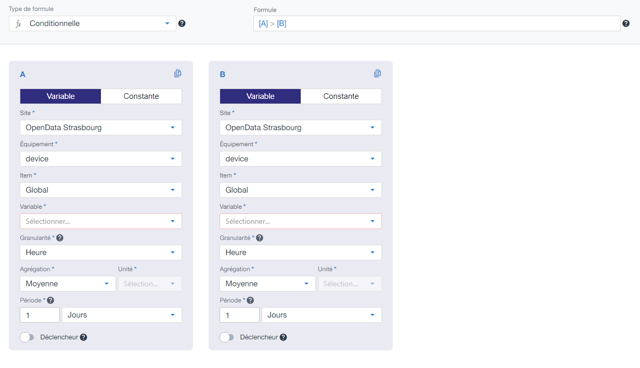Click the fx formula icon
The height and width of the screenshot is (368, 640).
(x=18, y=24)
